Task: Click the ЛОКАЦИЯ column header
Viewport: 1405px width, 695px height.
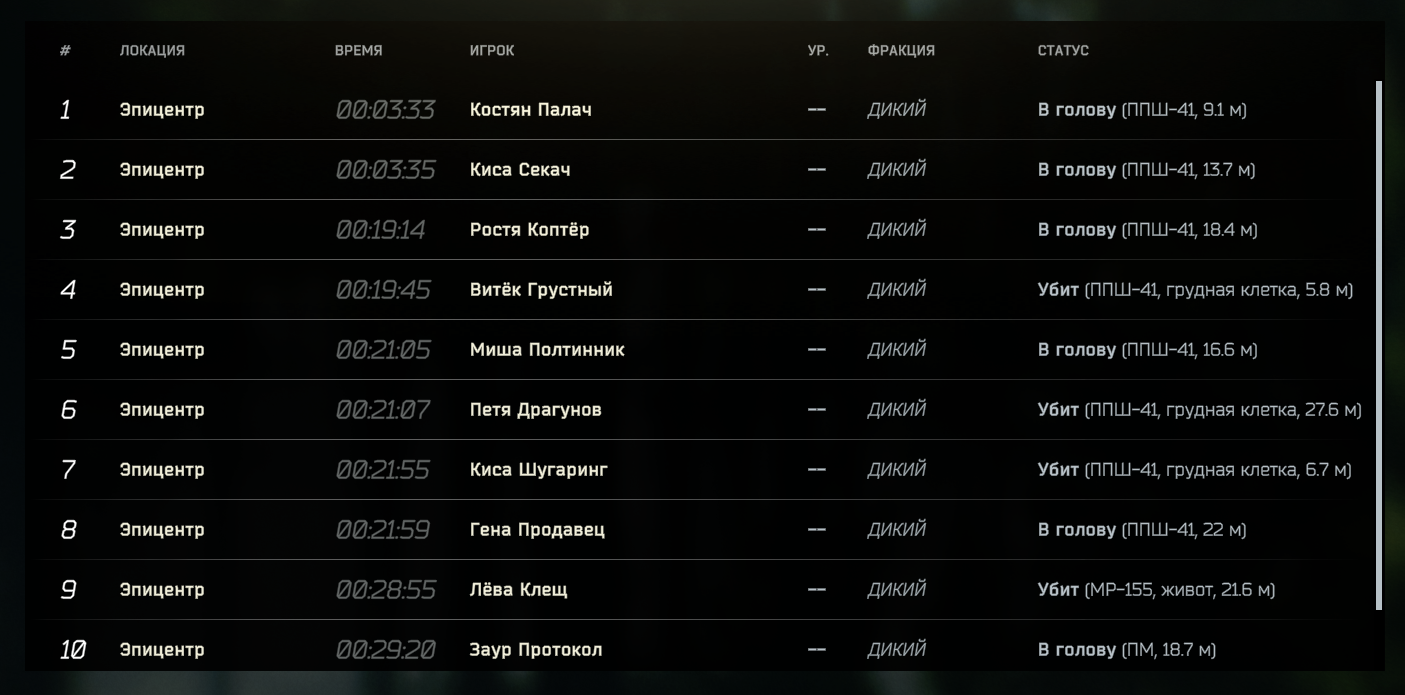Action: [152, 50]
